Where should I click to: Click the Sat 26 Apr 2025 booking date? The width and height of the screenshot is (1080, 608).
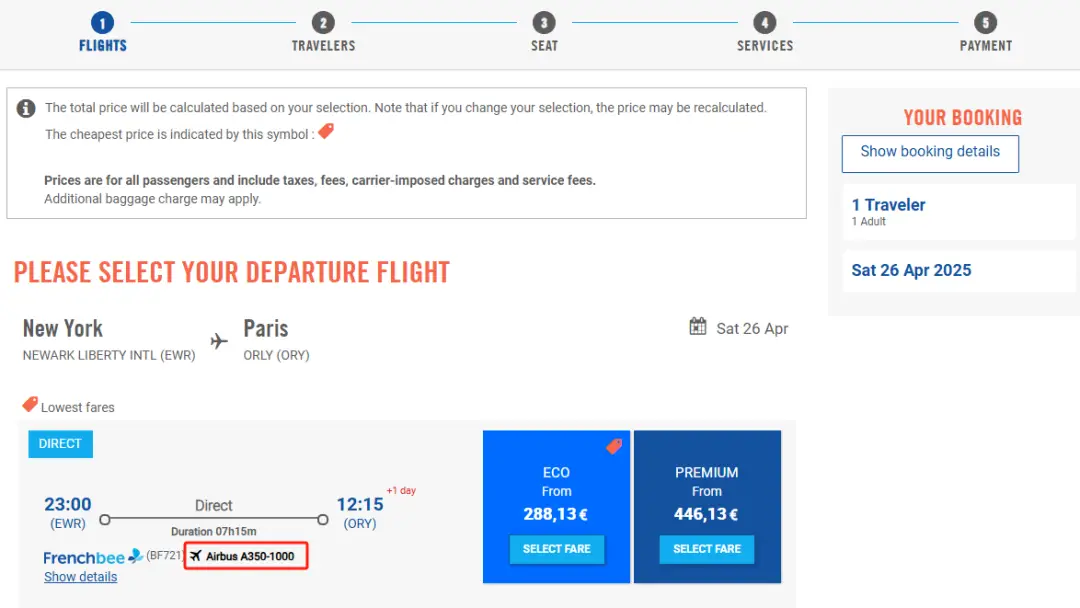click(911, 270)
